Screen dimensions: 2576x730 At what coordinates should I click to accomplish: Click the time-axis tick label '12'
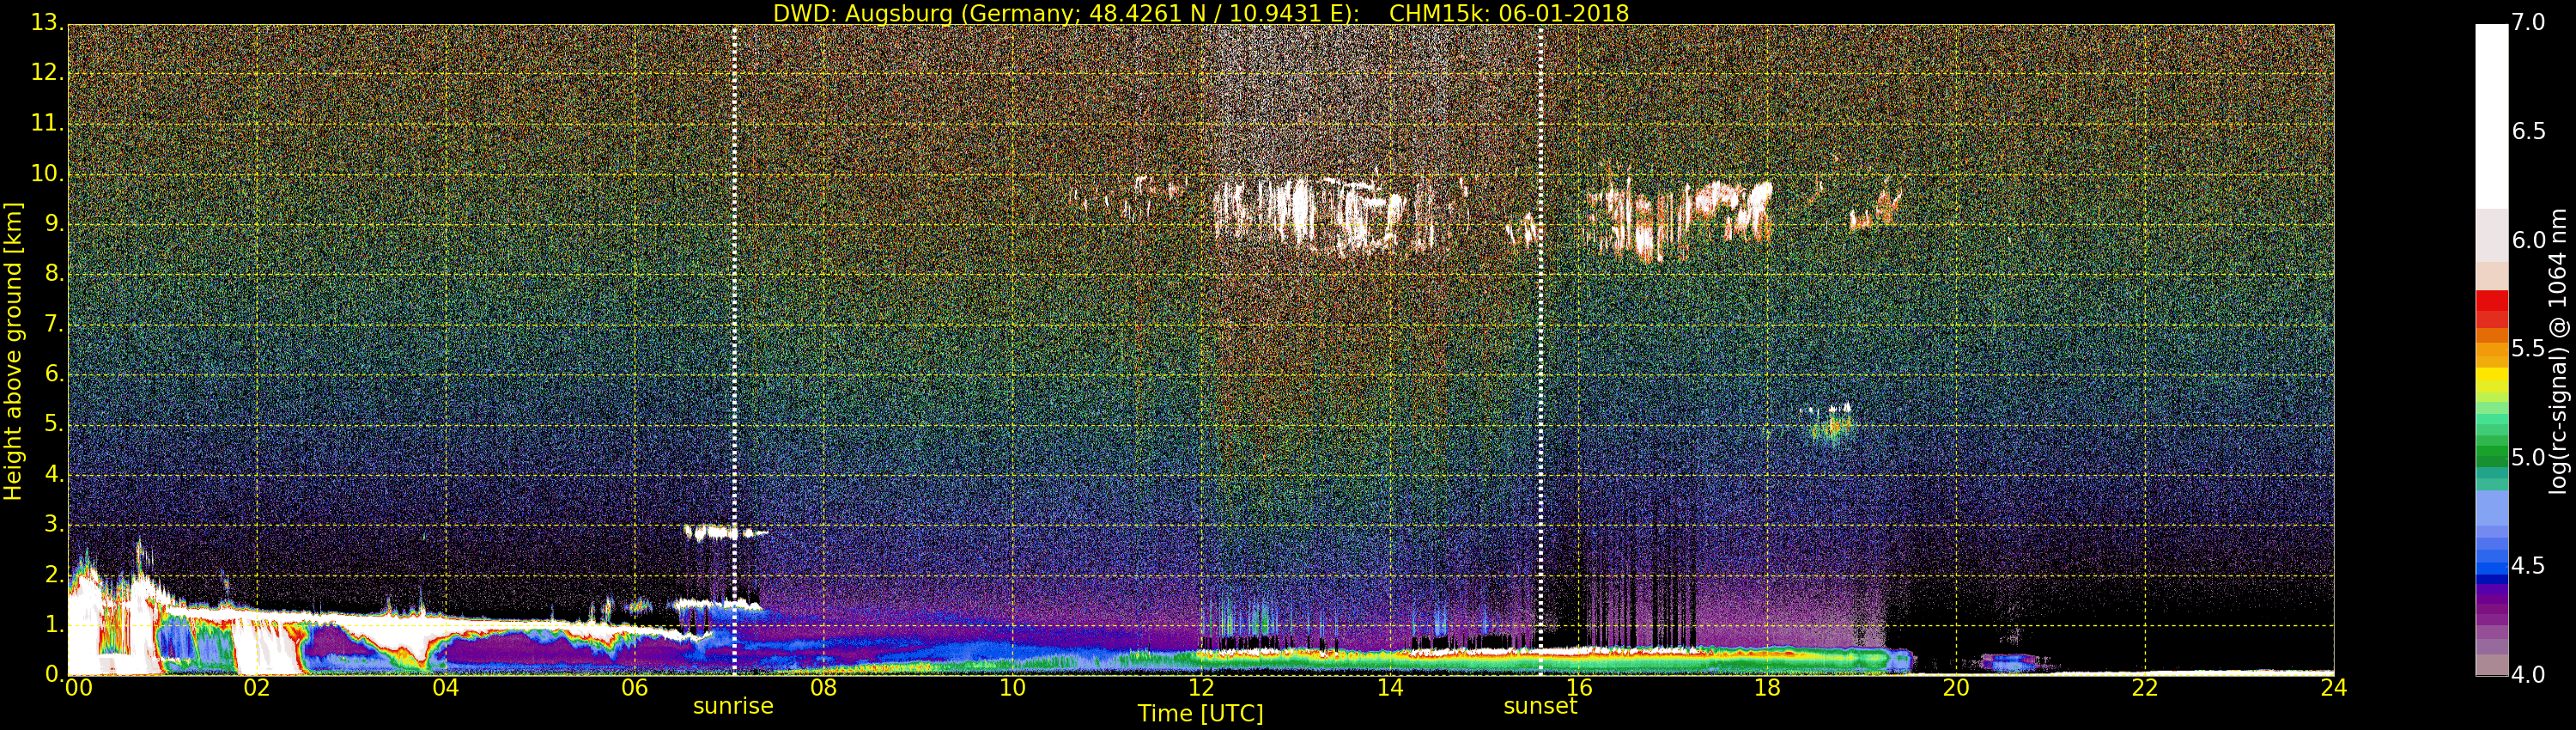tap(1201, 688)
